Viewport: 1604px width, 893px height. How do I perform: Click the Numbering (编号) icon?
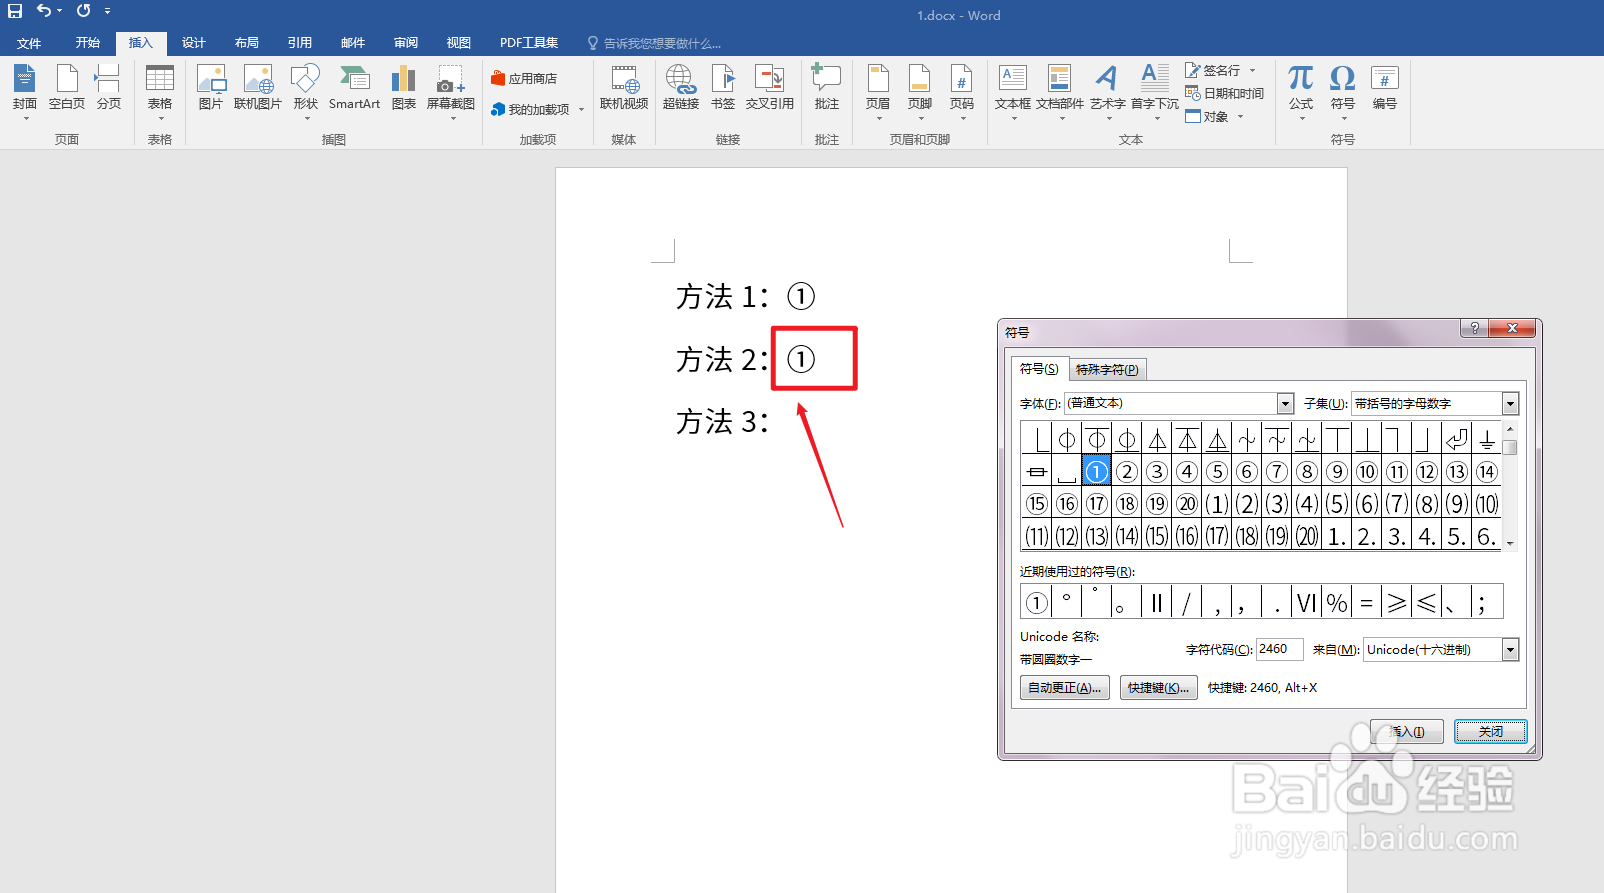coord(1385,88)
